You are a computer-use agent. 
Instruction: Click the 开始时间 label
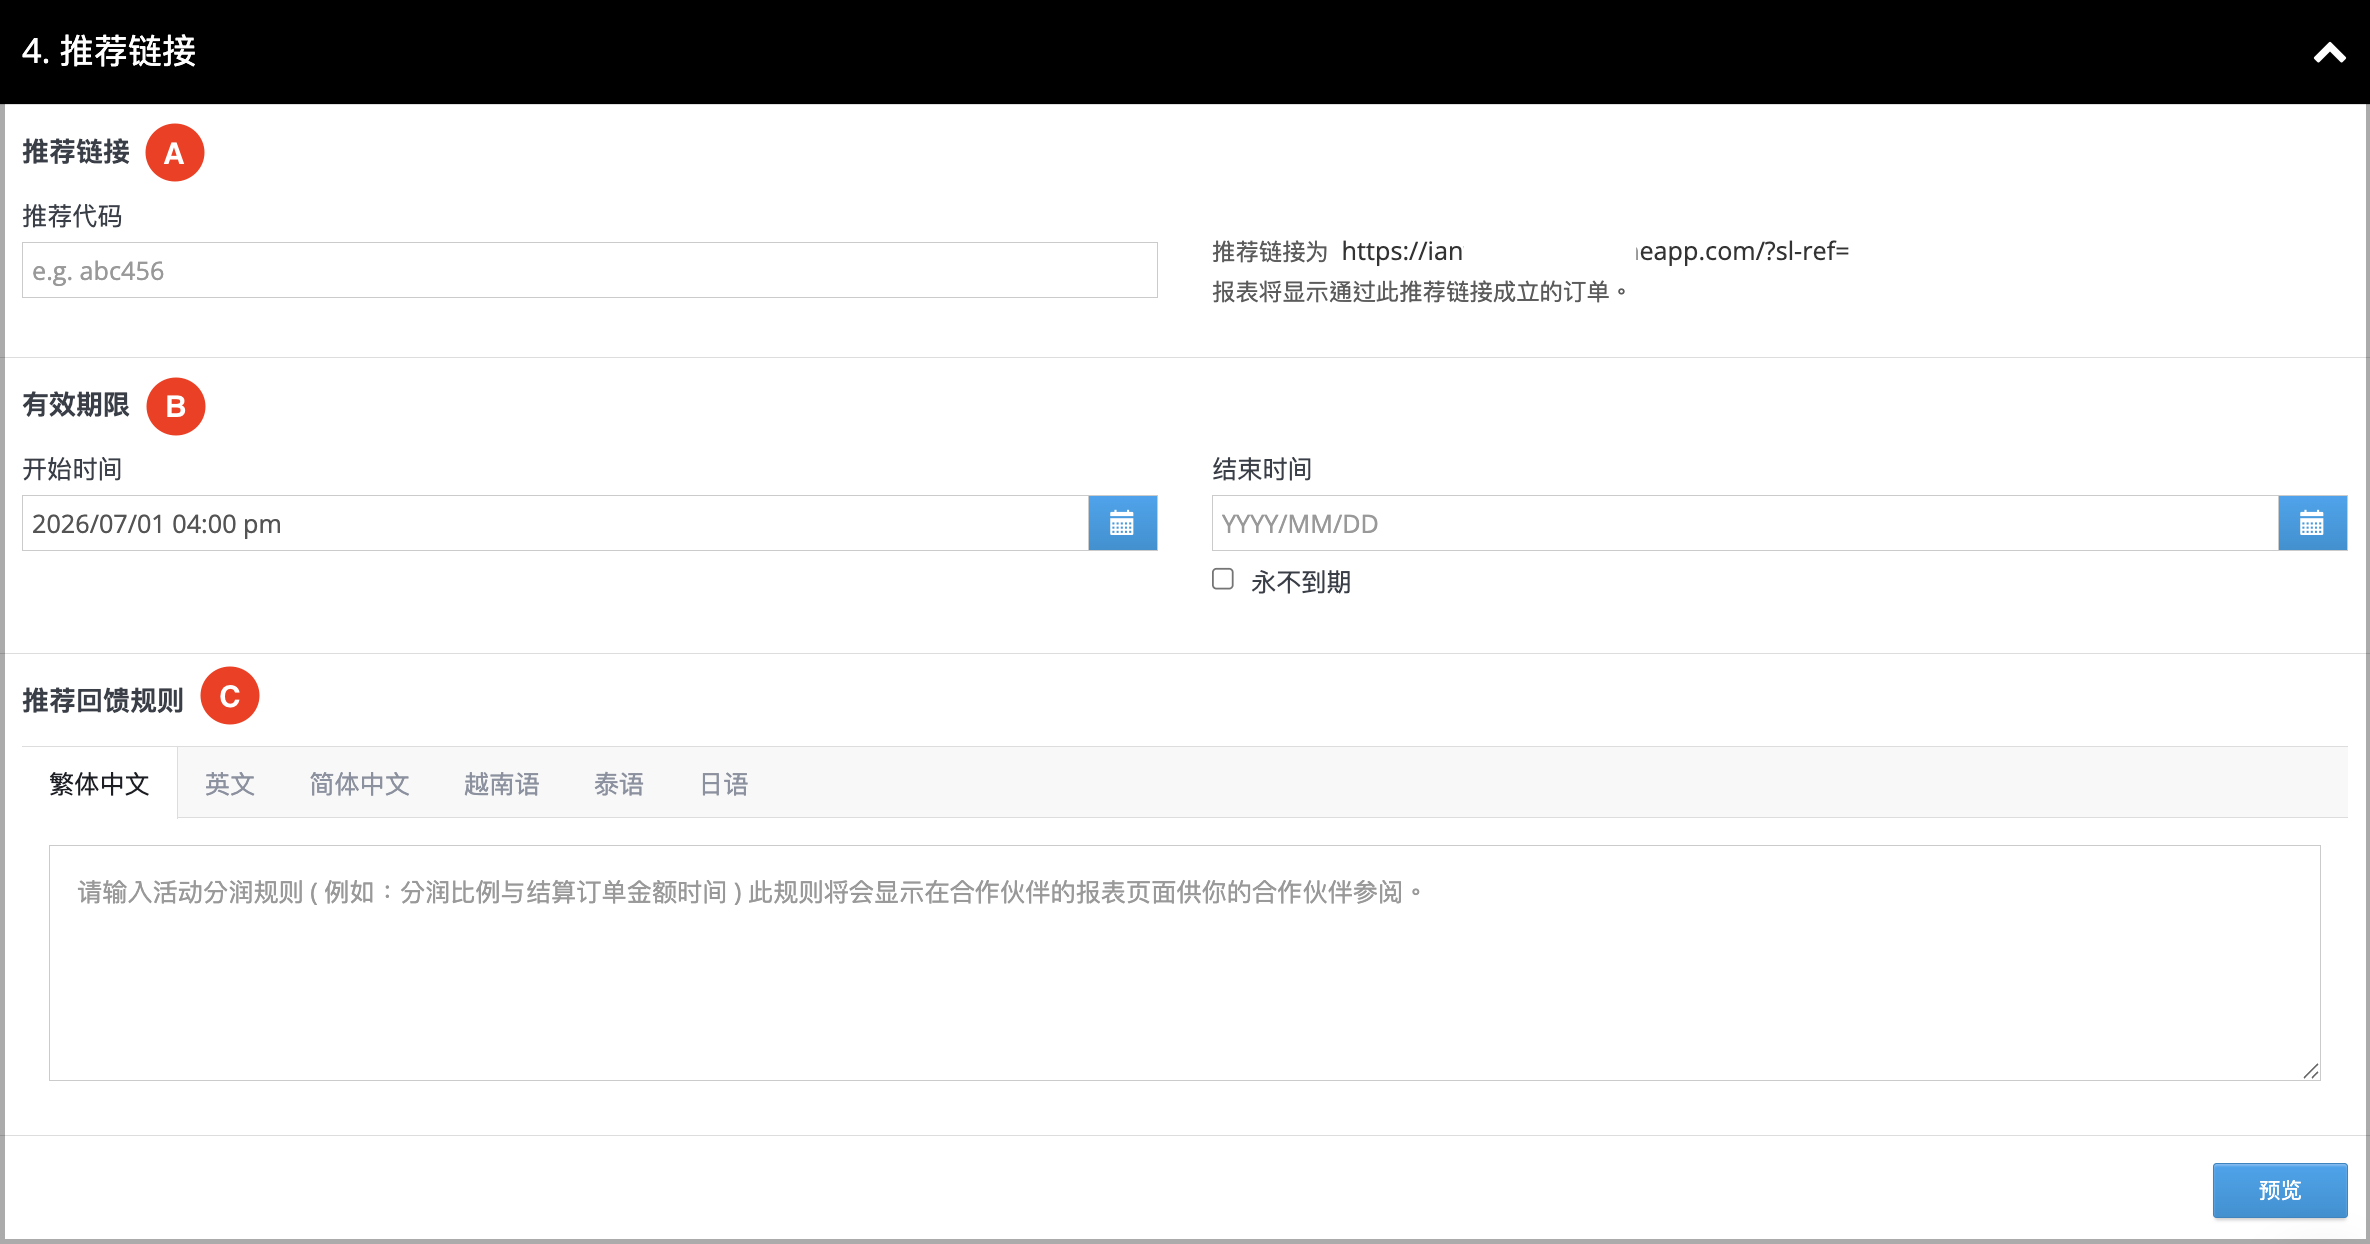coord(72,469)
